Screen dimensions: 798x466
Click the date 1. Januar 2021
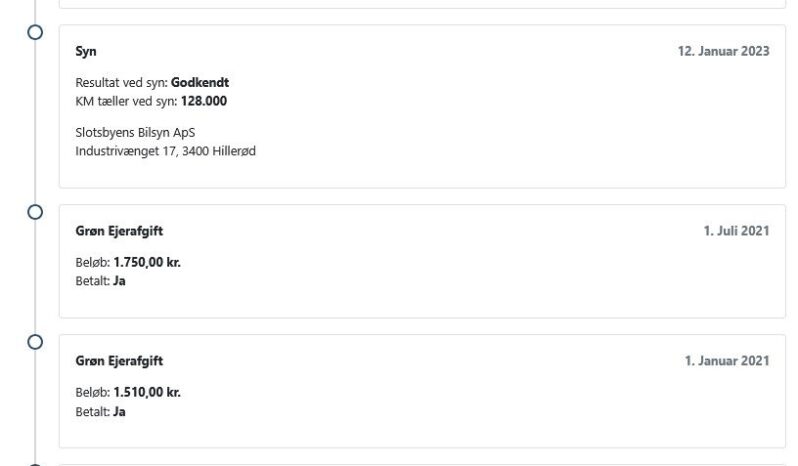tap(727, 361)
